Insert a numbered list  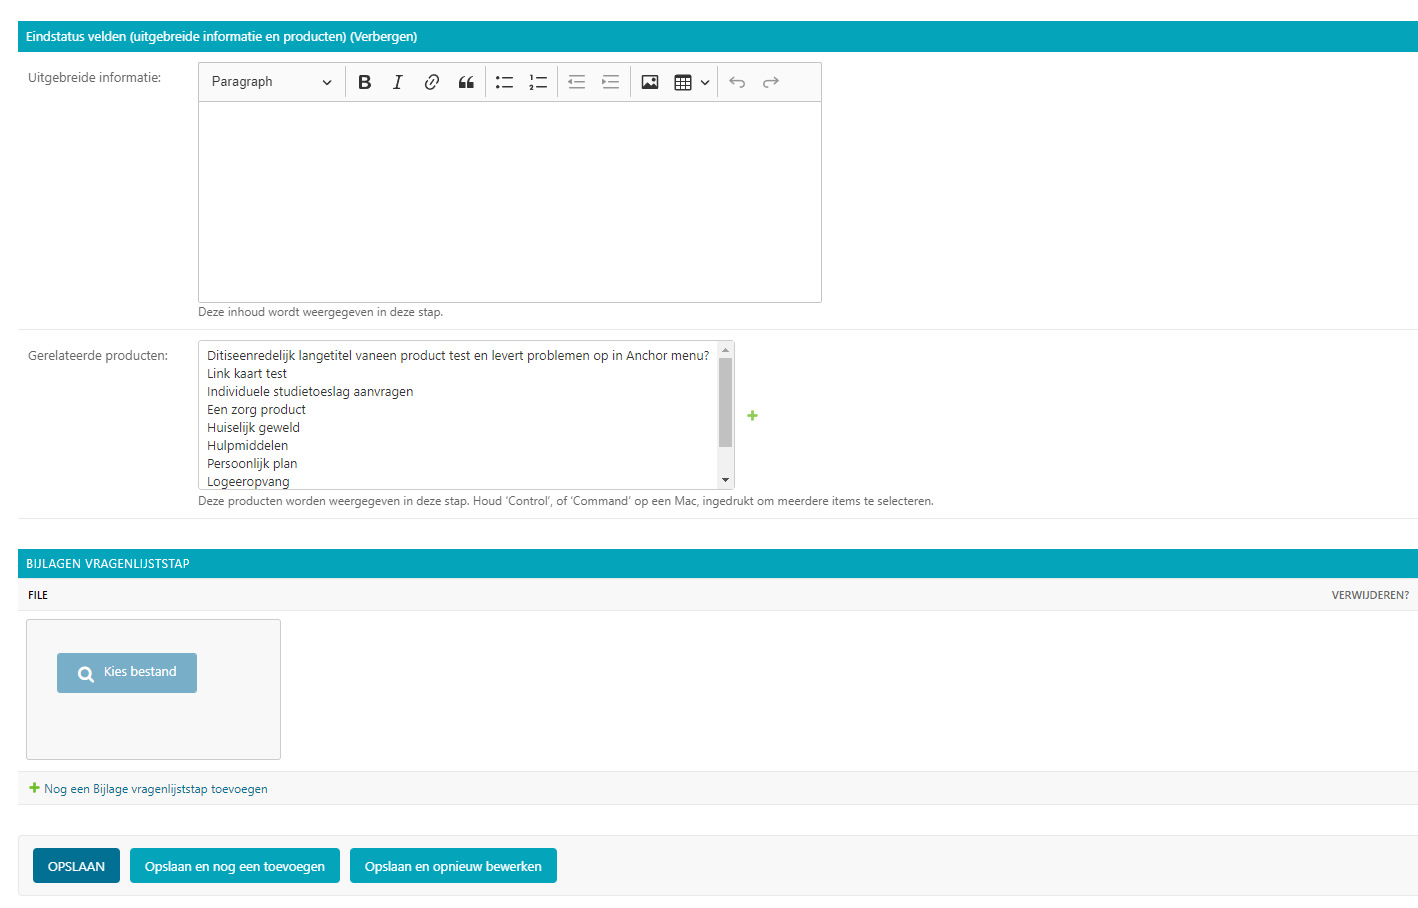click(x=538, y=82)
